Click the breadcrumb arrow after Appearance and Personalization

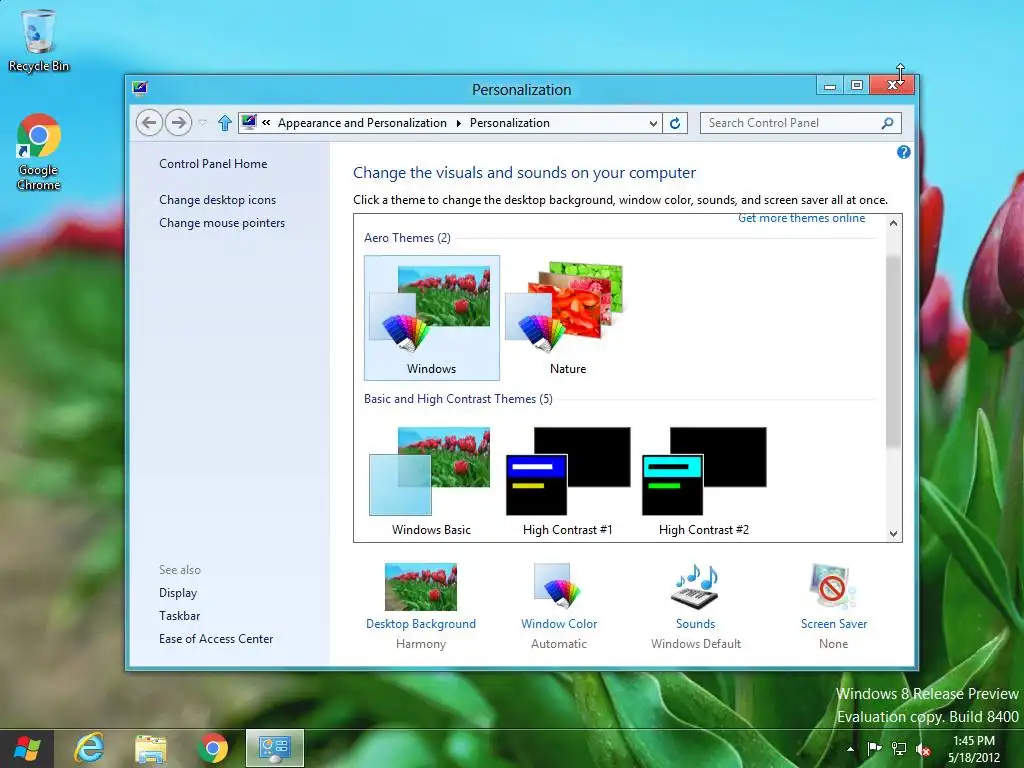click(458, 123)
